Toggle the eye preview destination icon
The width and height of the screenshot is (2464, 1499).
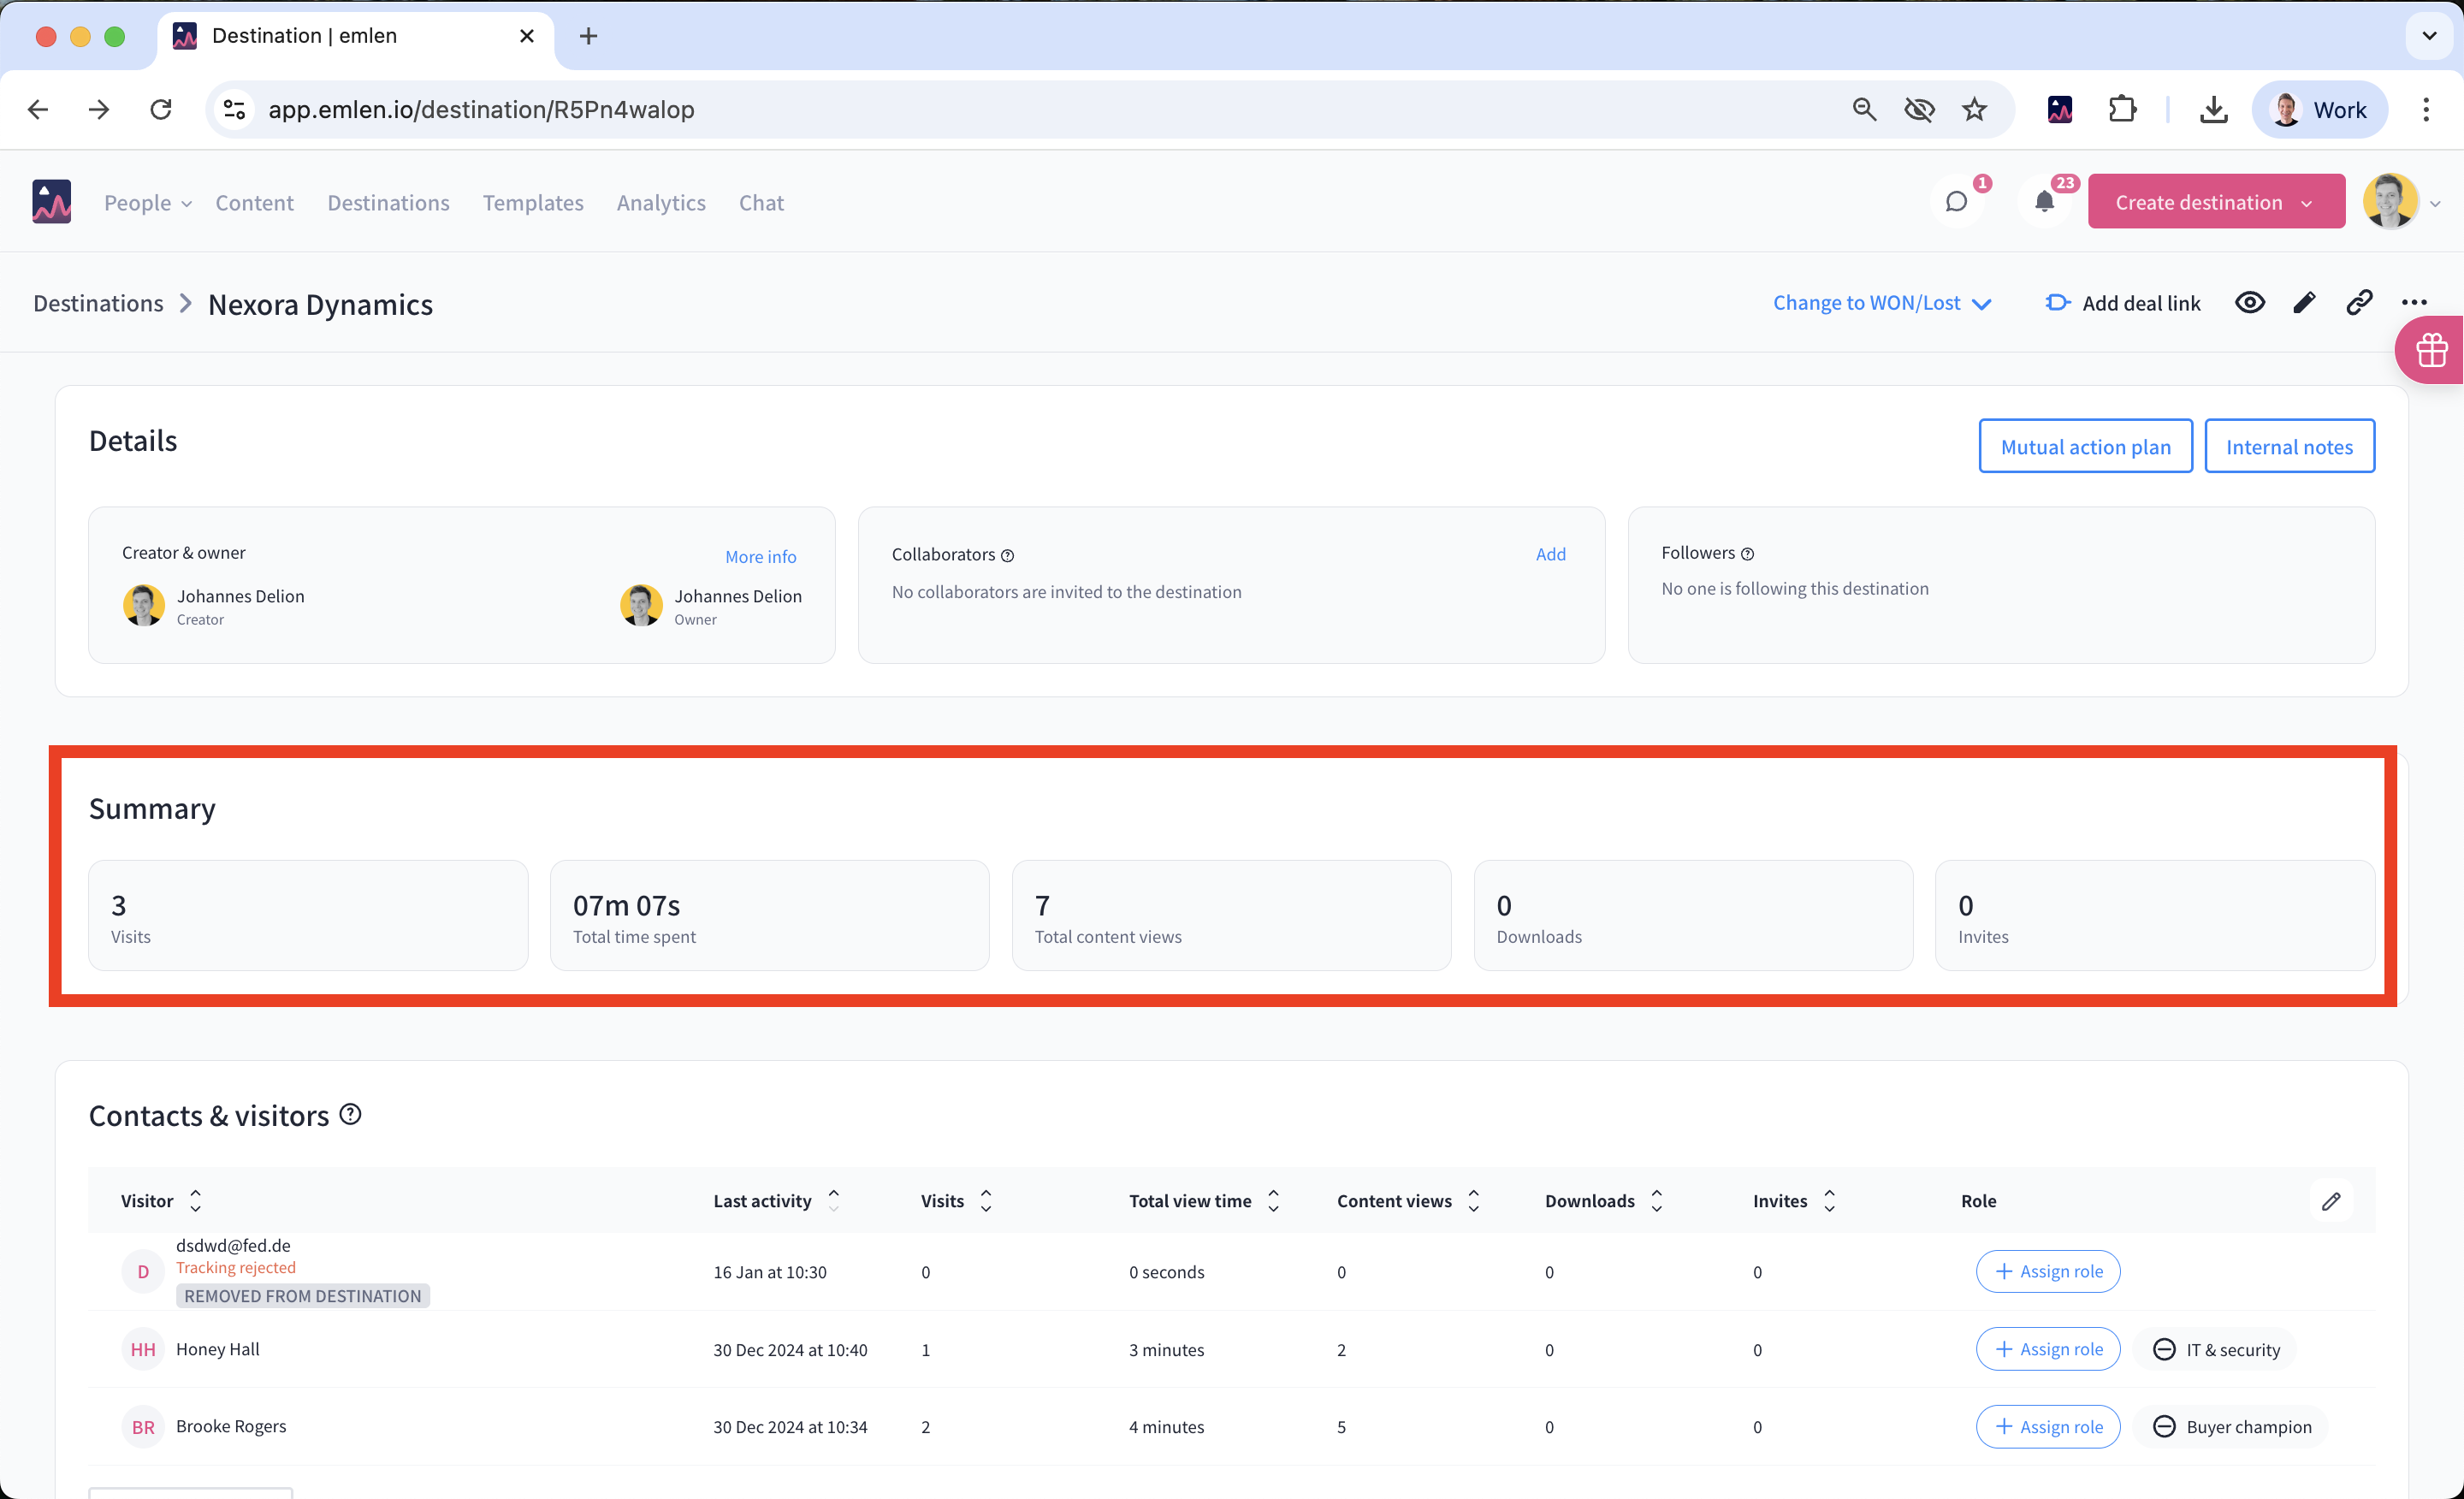click(x=2249, y=303)
